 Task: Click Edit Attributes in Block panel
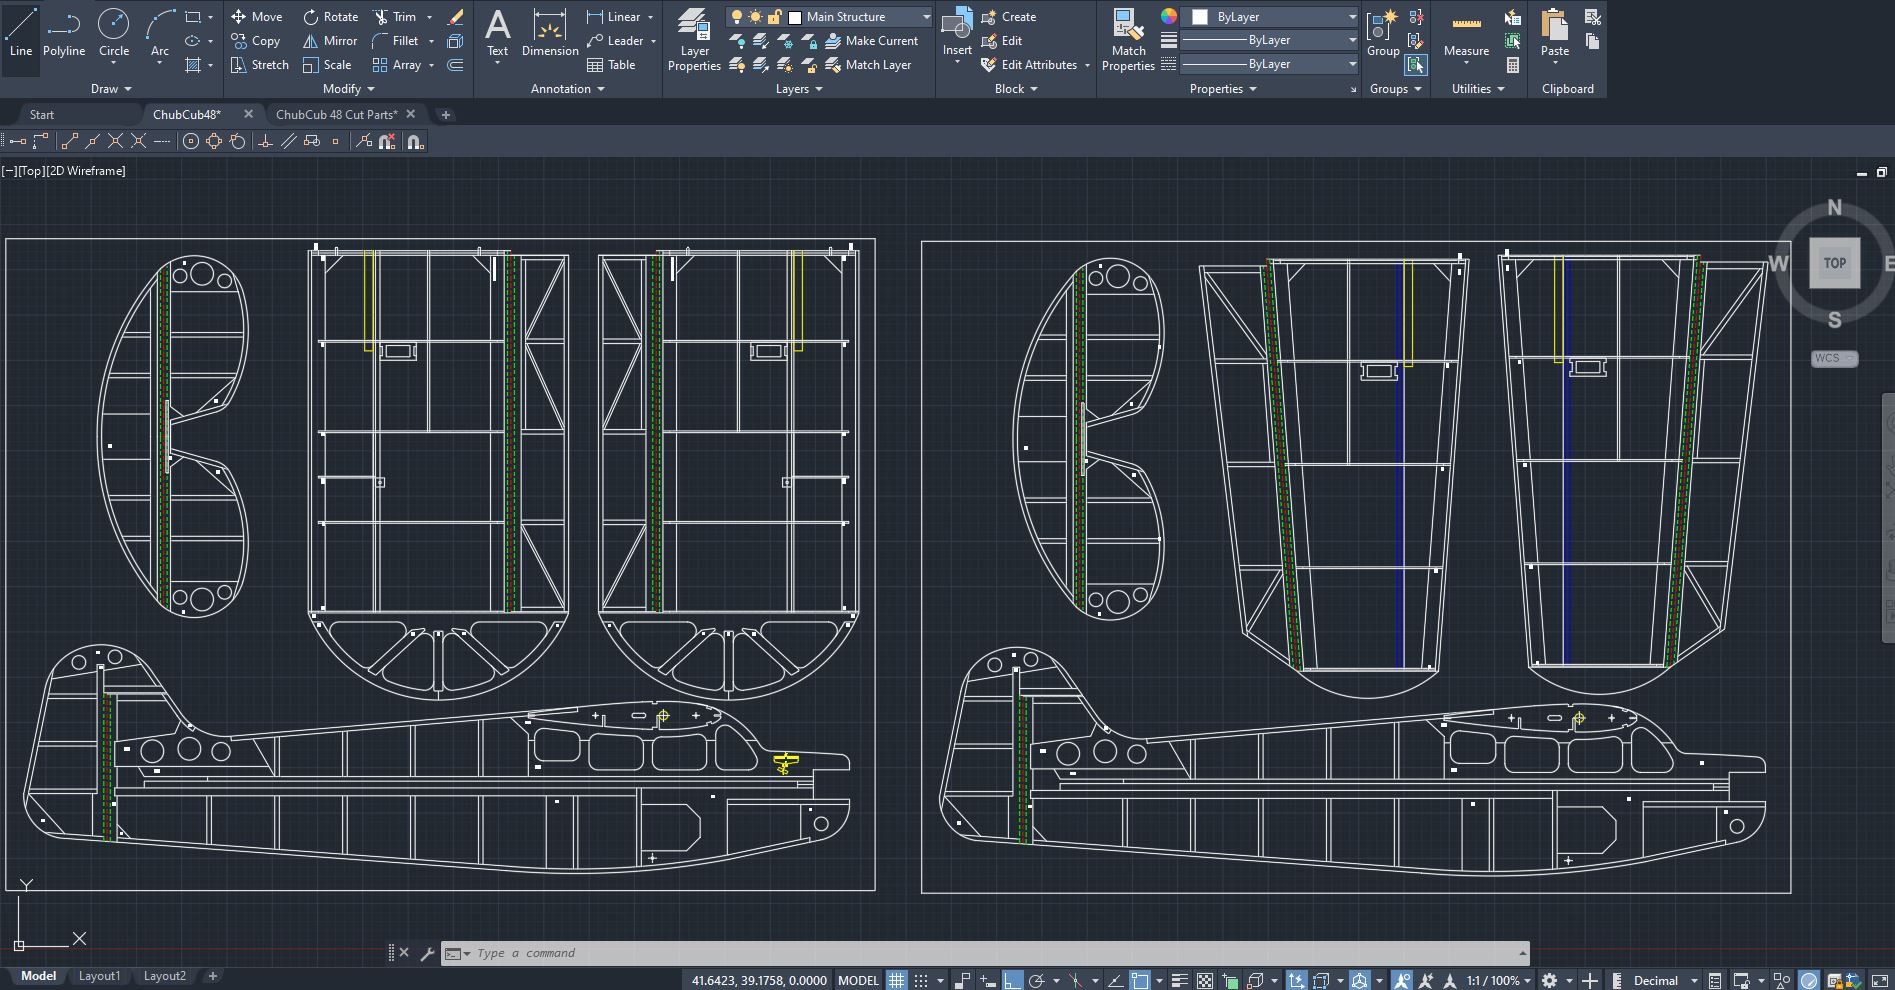(x=1038, y=65)
